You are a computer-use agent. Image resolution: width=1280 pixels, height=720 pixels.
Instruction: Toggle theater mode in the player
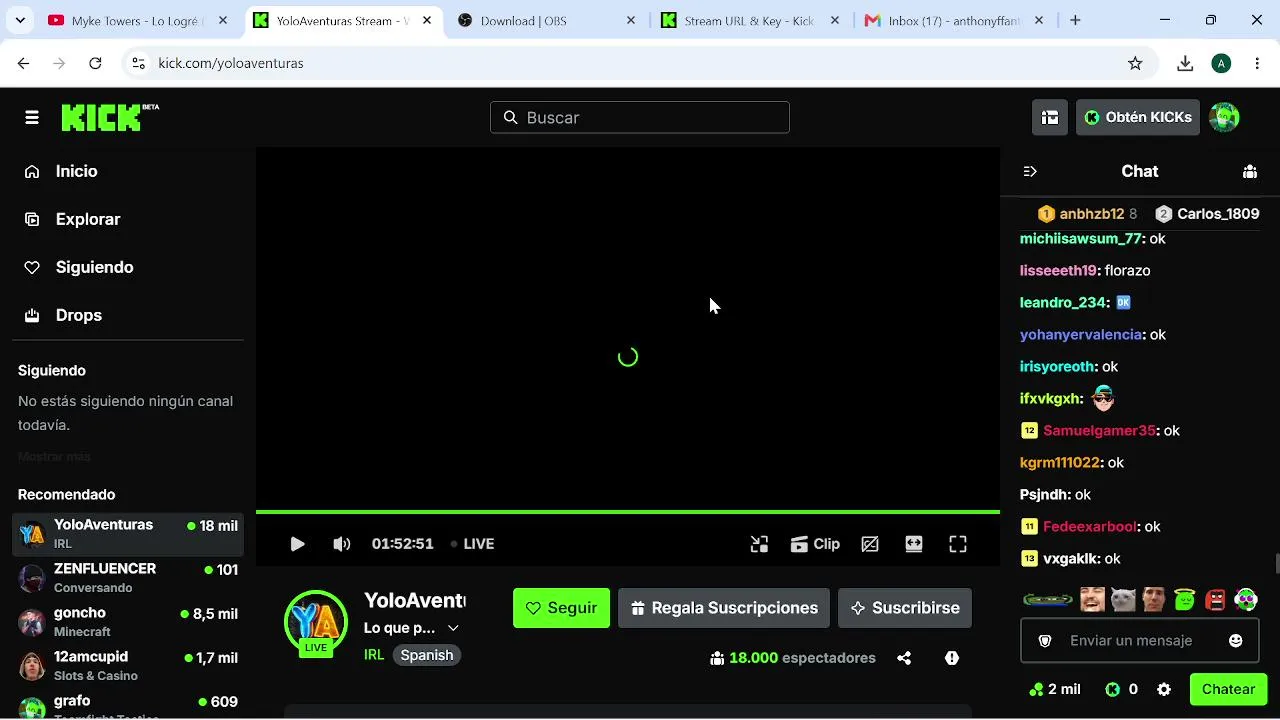coord(914,544)
